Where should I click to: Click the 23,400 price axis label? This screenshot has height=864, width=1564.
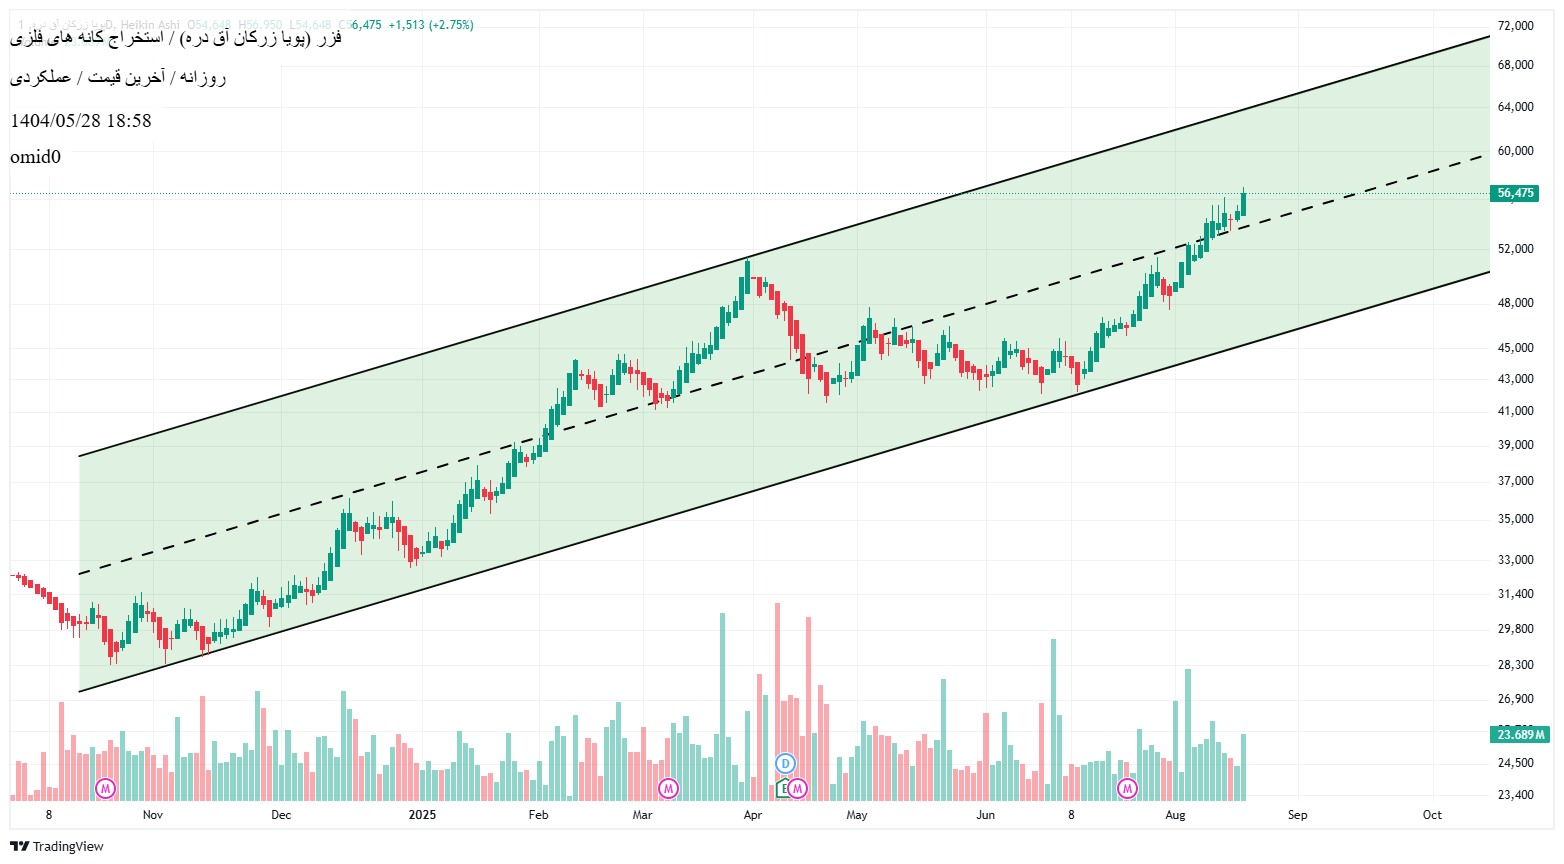[1515, 795]
